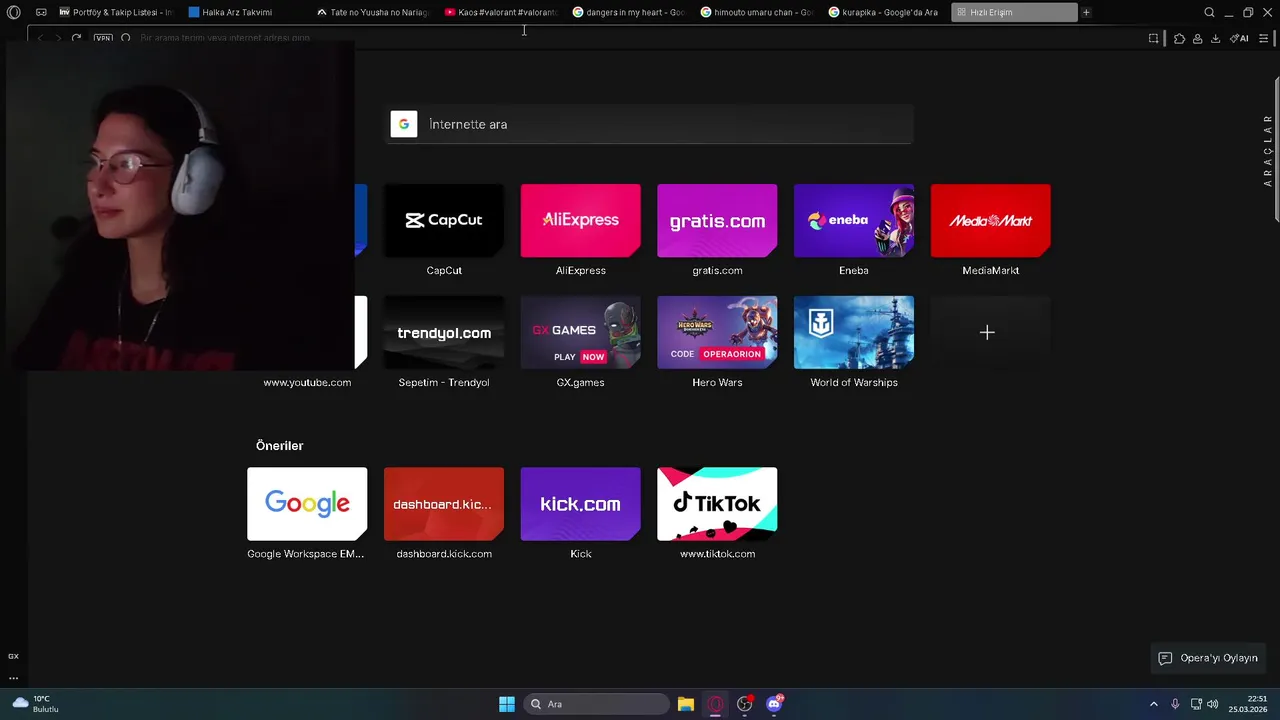
Task: Open the AI assistant icon
Action: pyautogui.click(x=1239, y=38)
